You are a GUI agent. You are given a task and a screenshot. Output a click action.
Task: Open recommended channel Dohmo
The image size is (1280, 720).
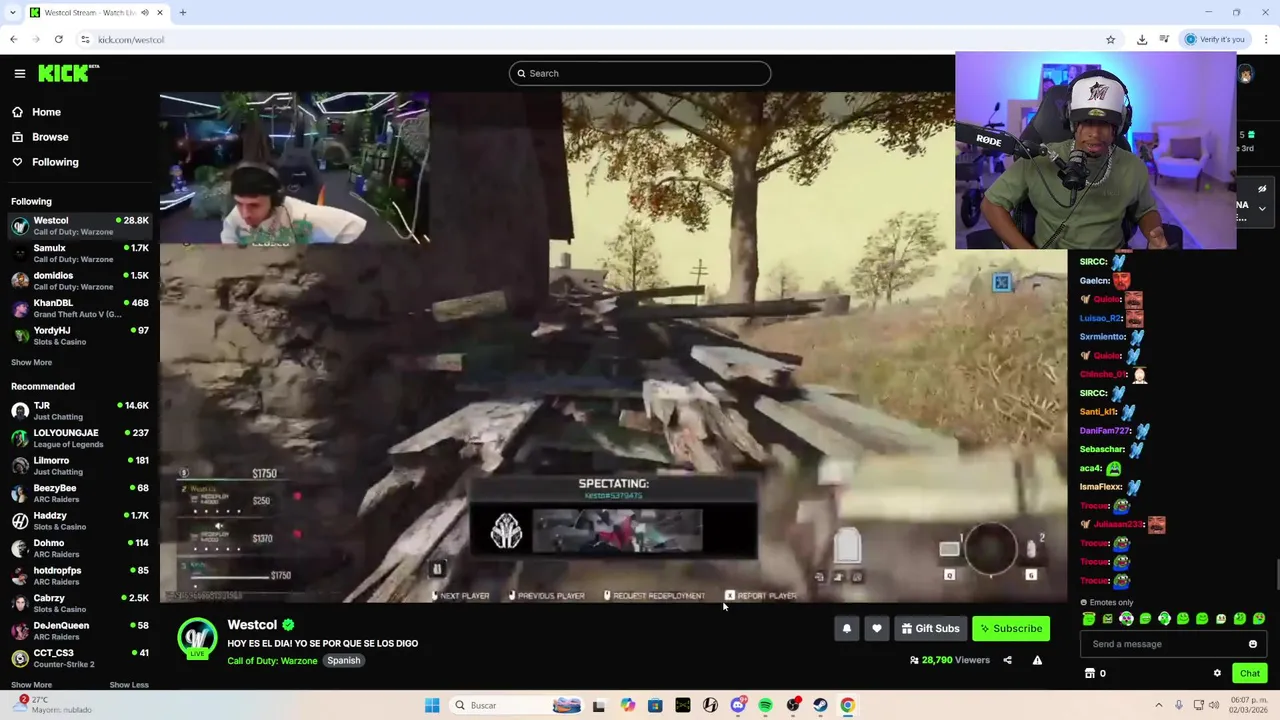tap(80, 548)
